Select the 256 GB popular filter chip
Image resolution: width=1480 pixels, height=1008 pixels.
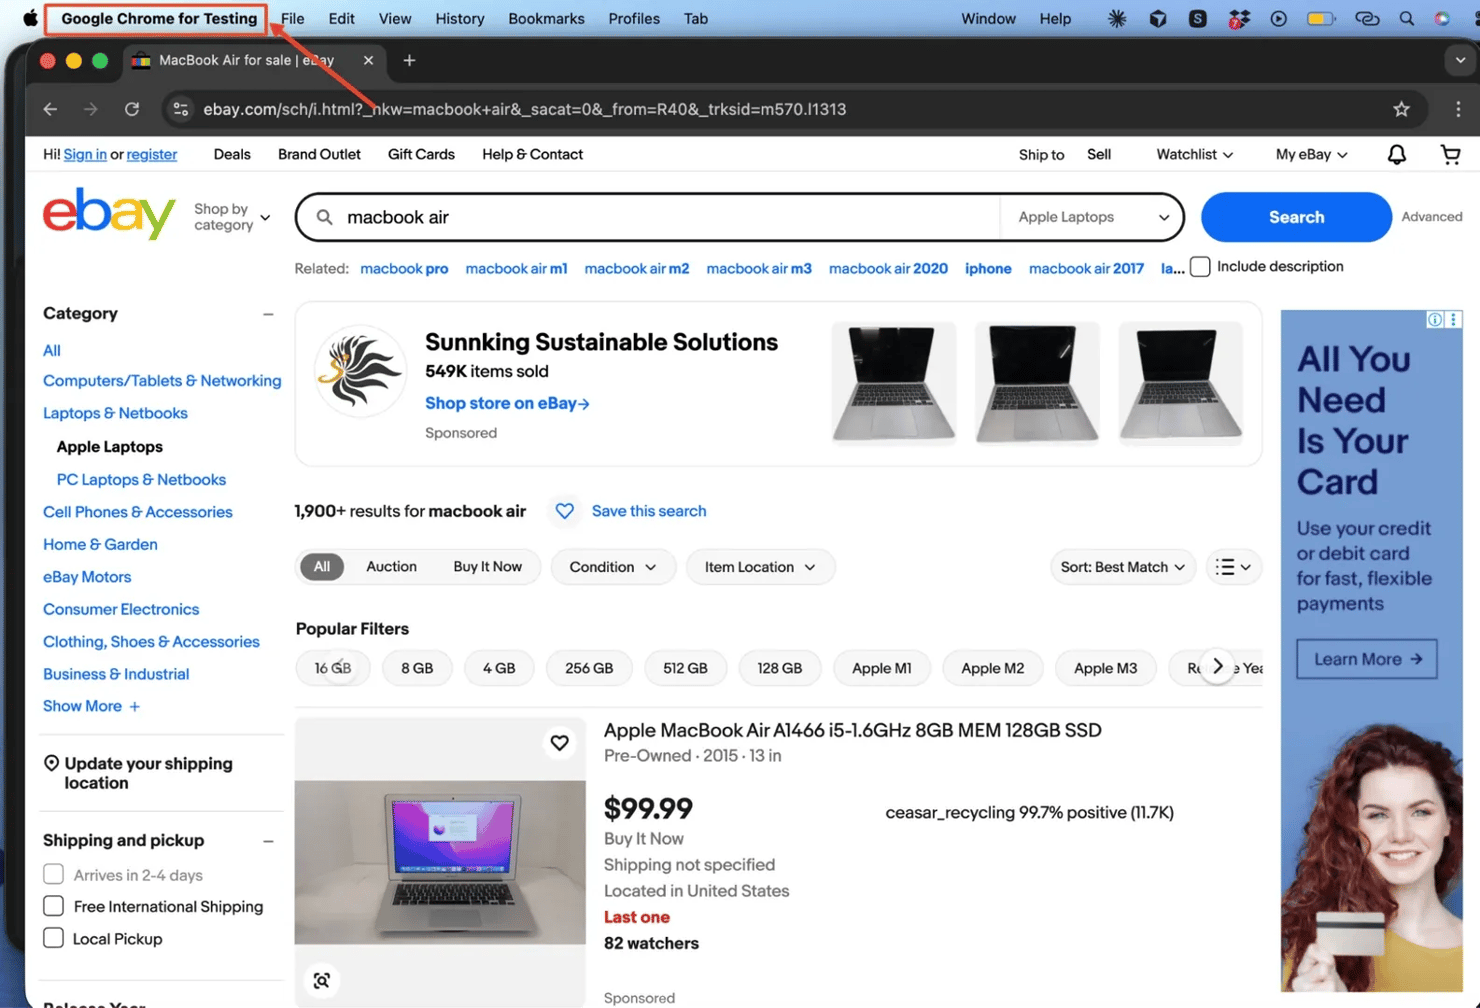pos(589,668)
